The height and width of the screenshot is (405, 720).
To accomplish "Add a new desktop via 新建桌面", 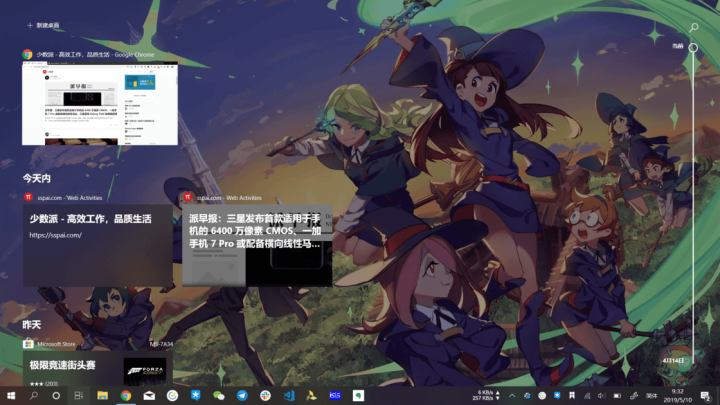I will 44,25.
